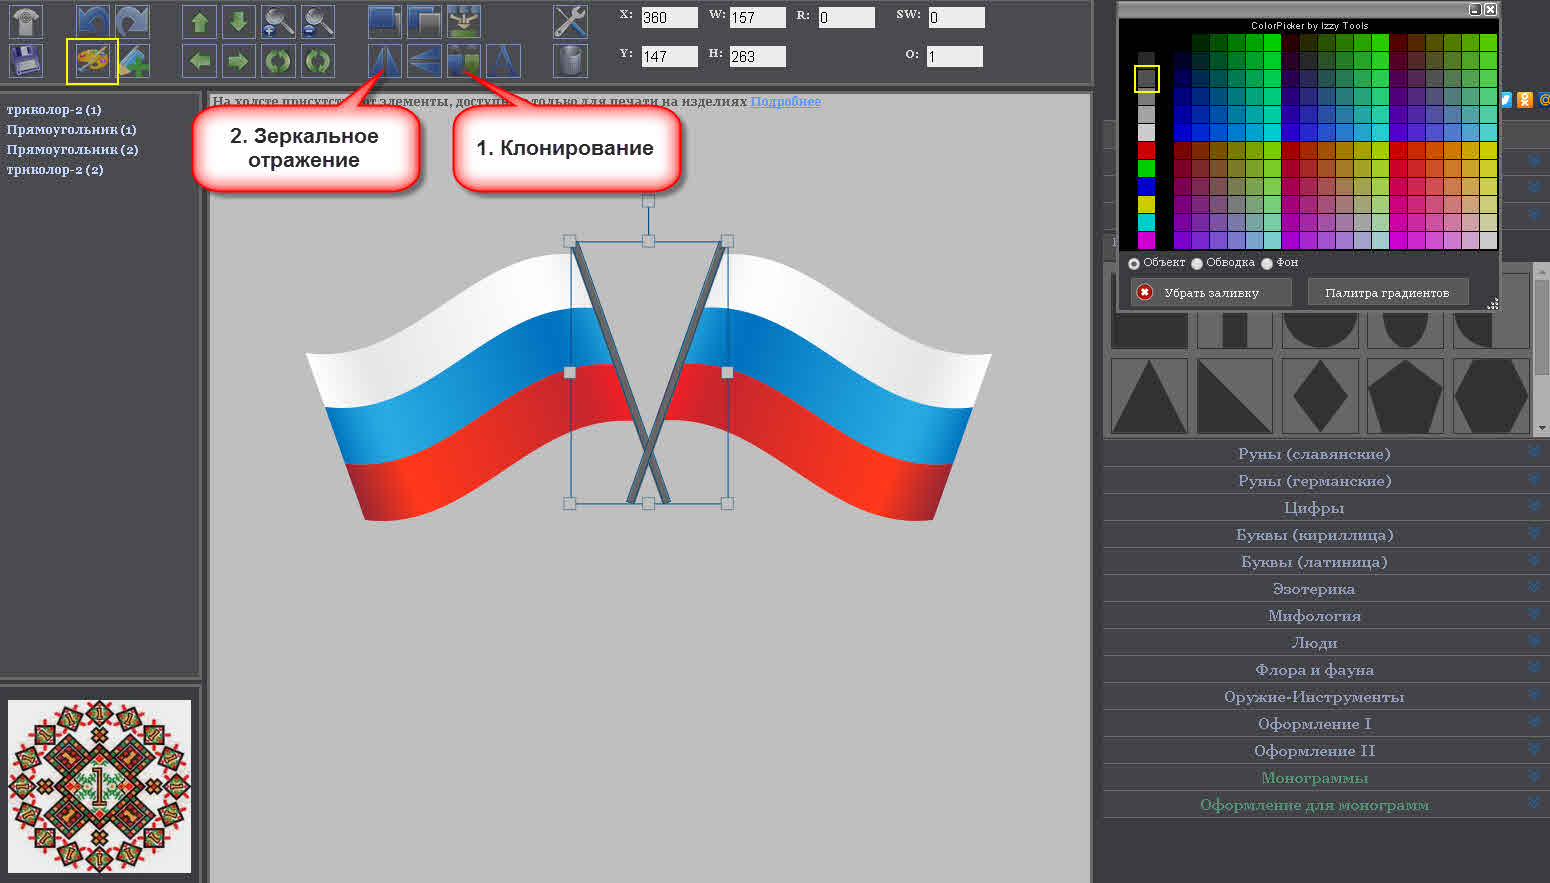This screenshot has width=1550, height=883.
Task: Click the vertical flip triangle icon
Action: 424,61
